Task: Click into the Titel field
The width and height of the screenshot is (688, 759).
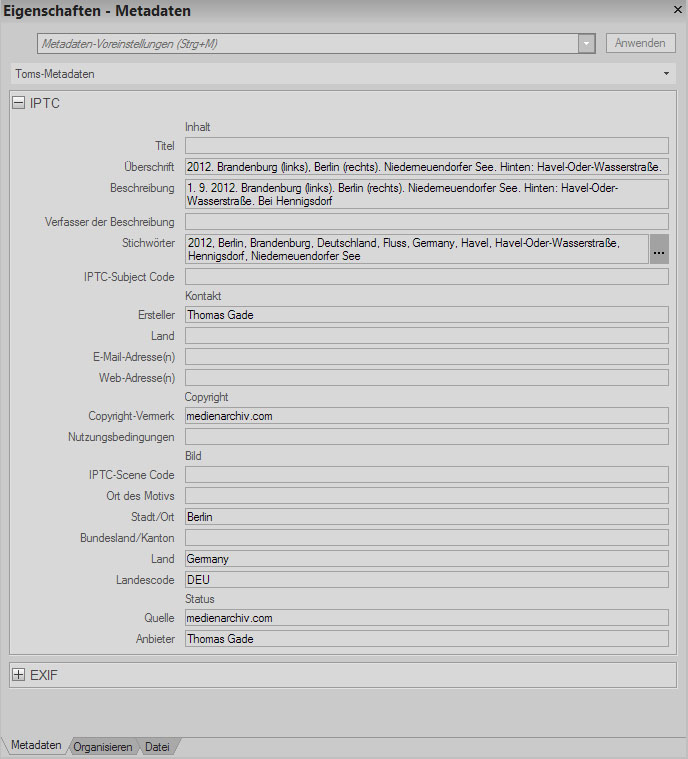Action: tap(426, 146)
